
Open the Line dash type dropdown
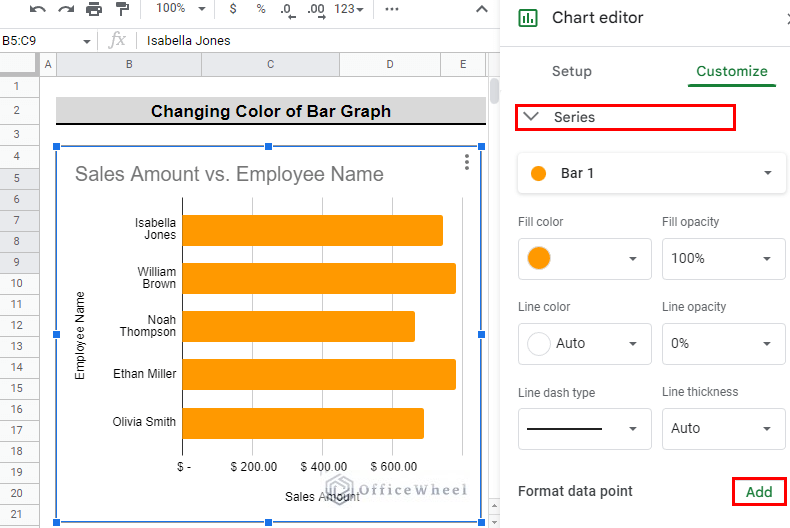pos(584,429)
